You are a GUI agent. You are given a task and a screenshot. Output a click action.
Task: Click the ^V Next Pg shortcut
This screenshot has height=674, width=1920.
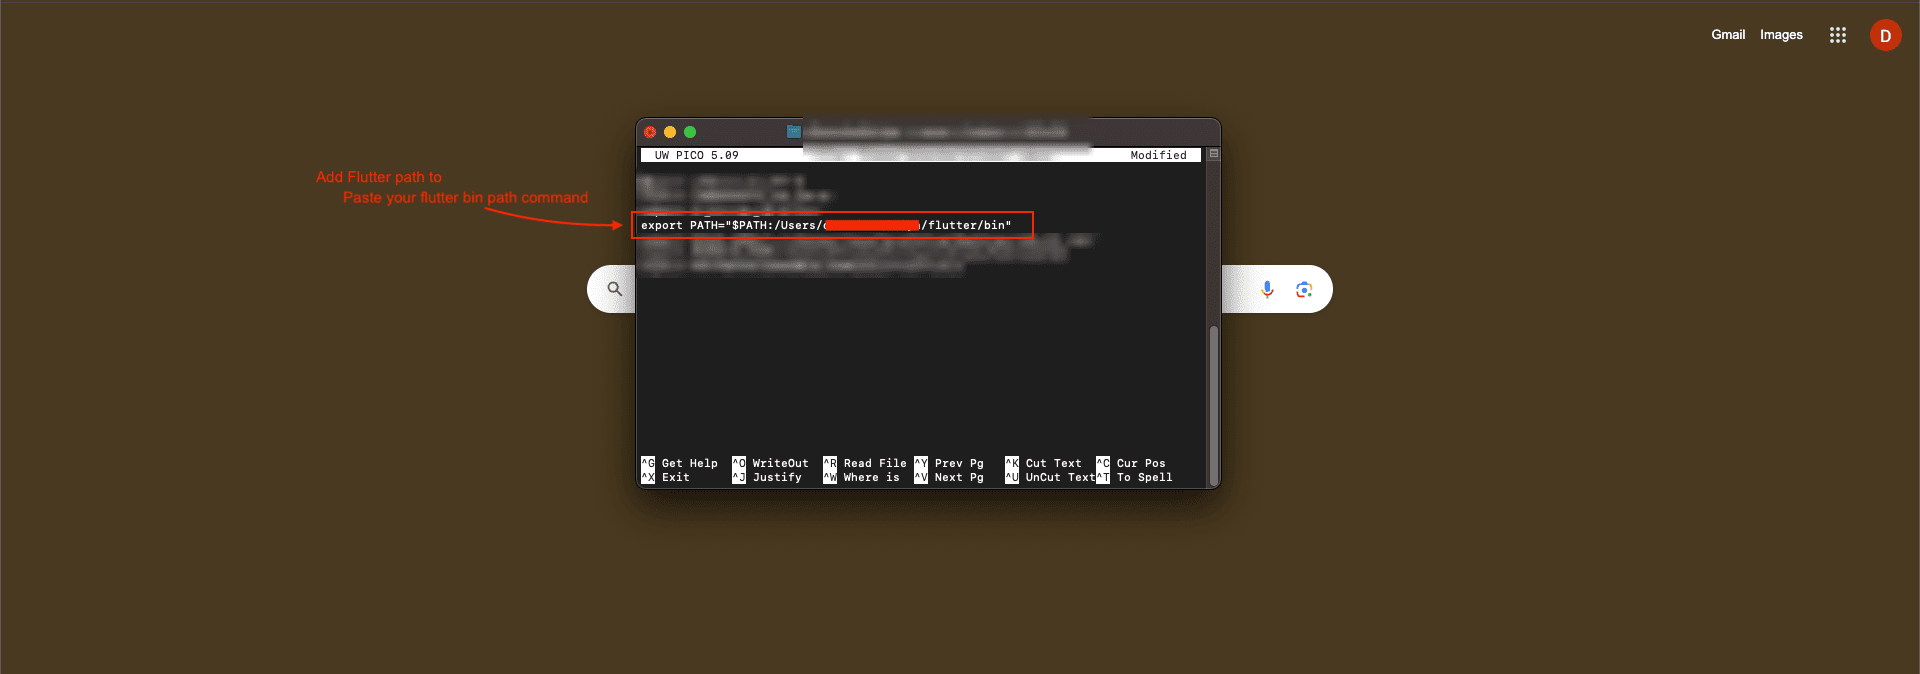click(949, 477)
